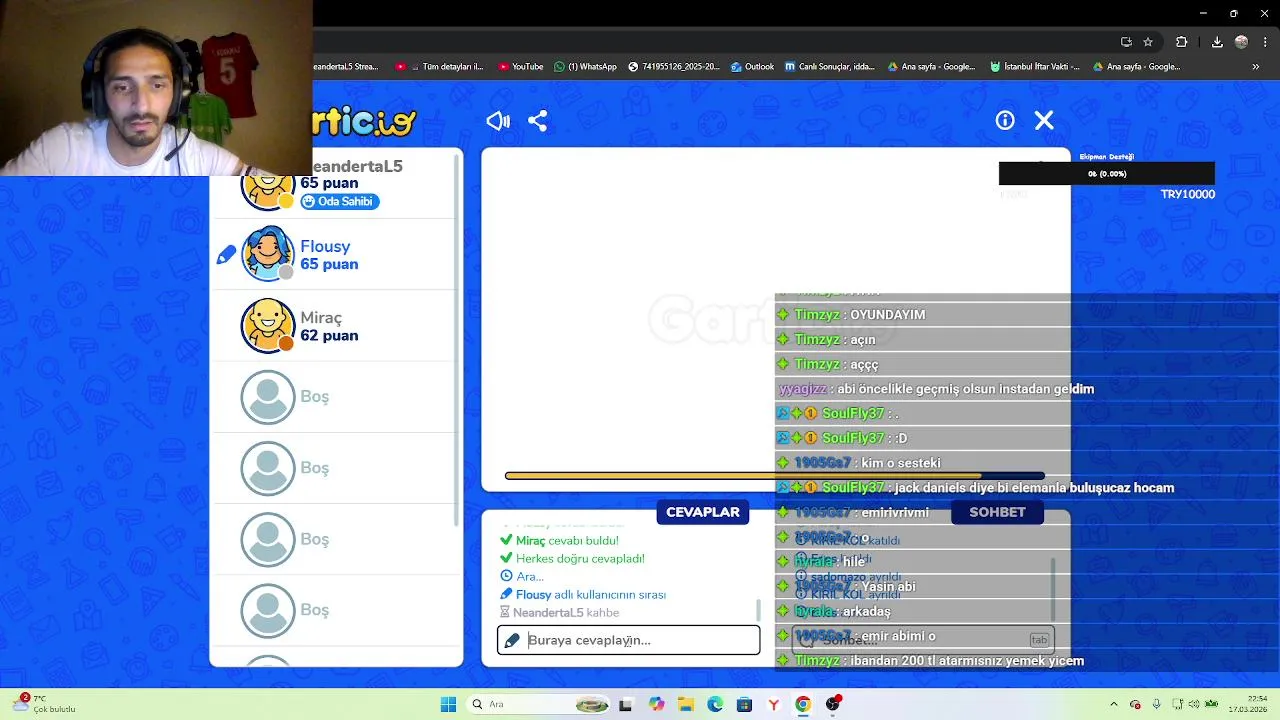
Task: Open Task View on the taskbar
Action: coord(625,704)
